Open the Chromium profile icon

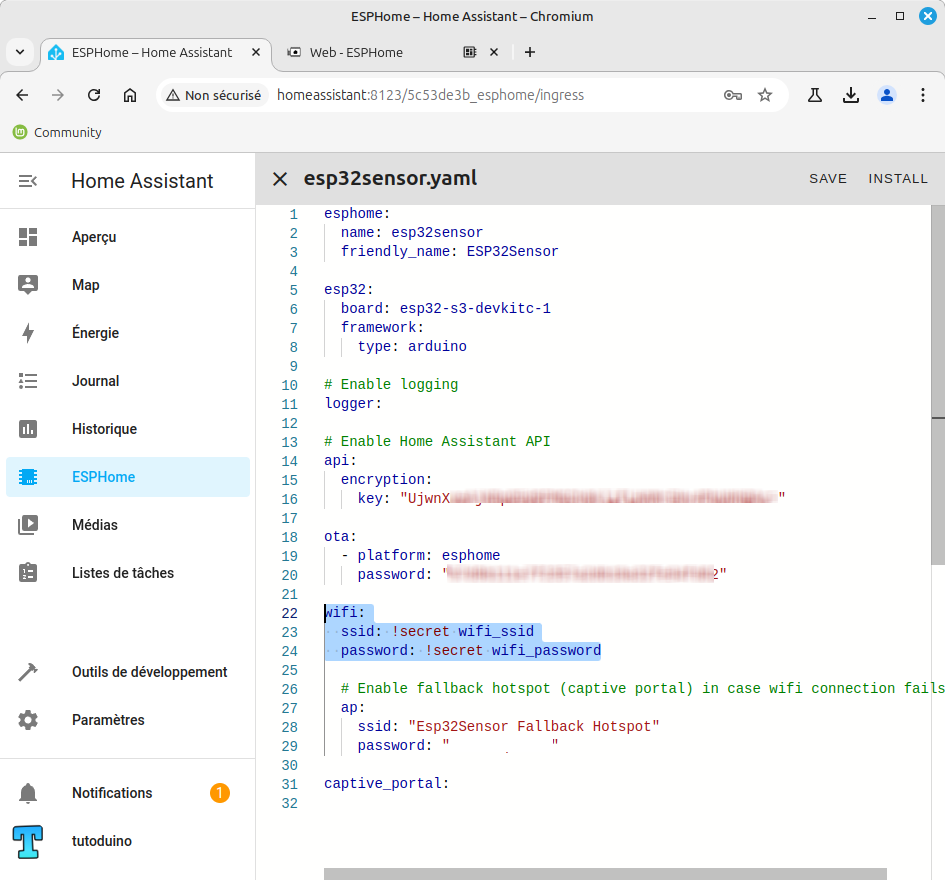point(887,95)
